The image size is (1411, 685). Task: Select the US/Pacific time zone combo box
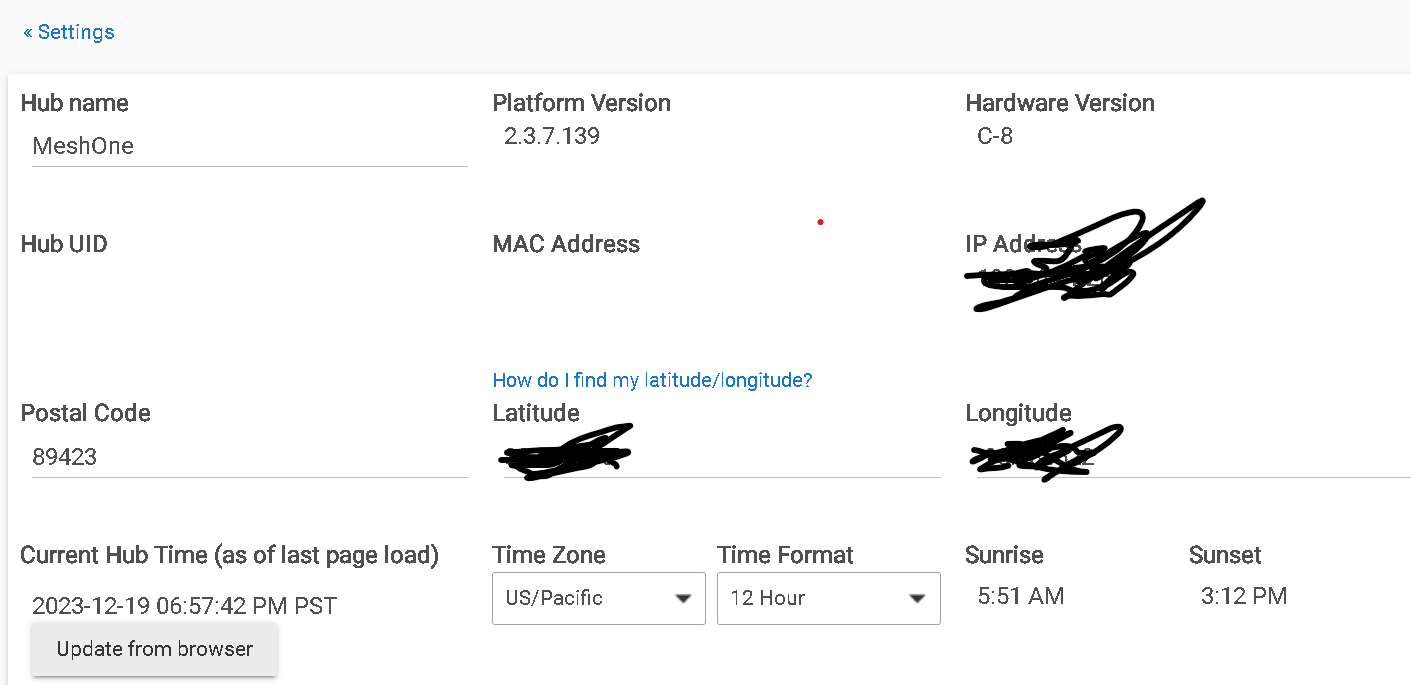599,598
